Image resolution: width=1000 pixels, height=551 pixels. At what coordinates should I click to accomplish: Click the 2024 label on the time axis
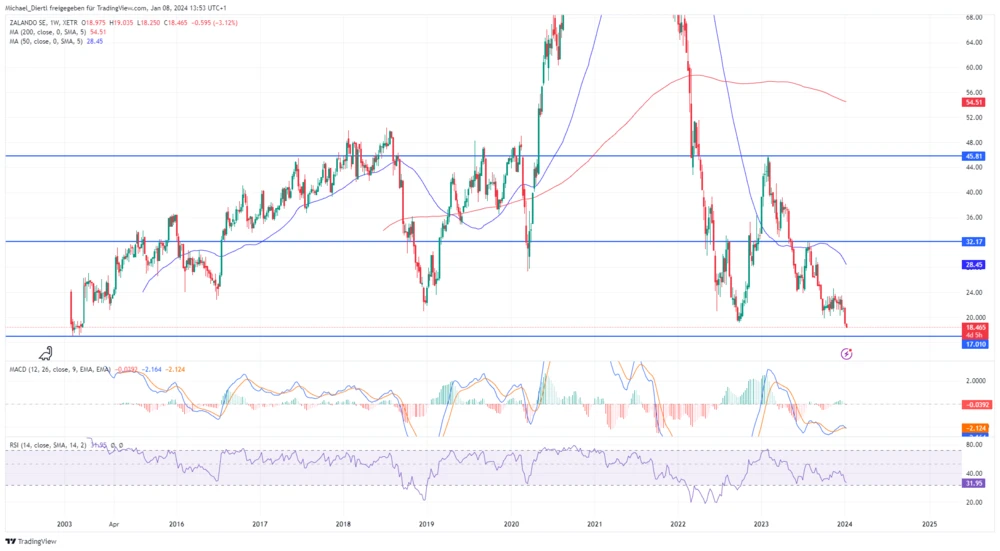pyautogui.click(x=845, y=523)
